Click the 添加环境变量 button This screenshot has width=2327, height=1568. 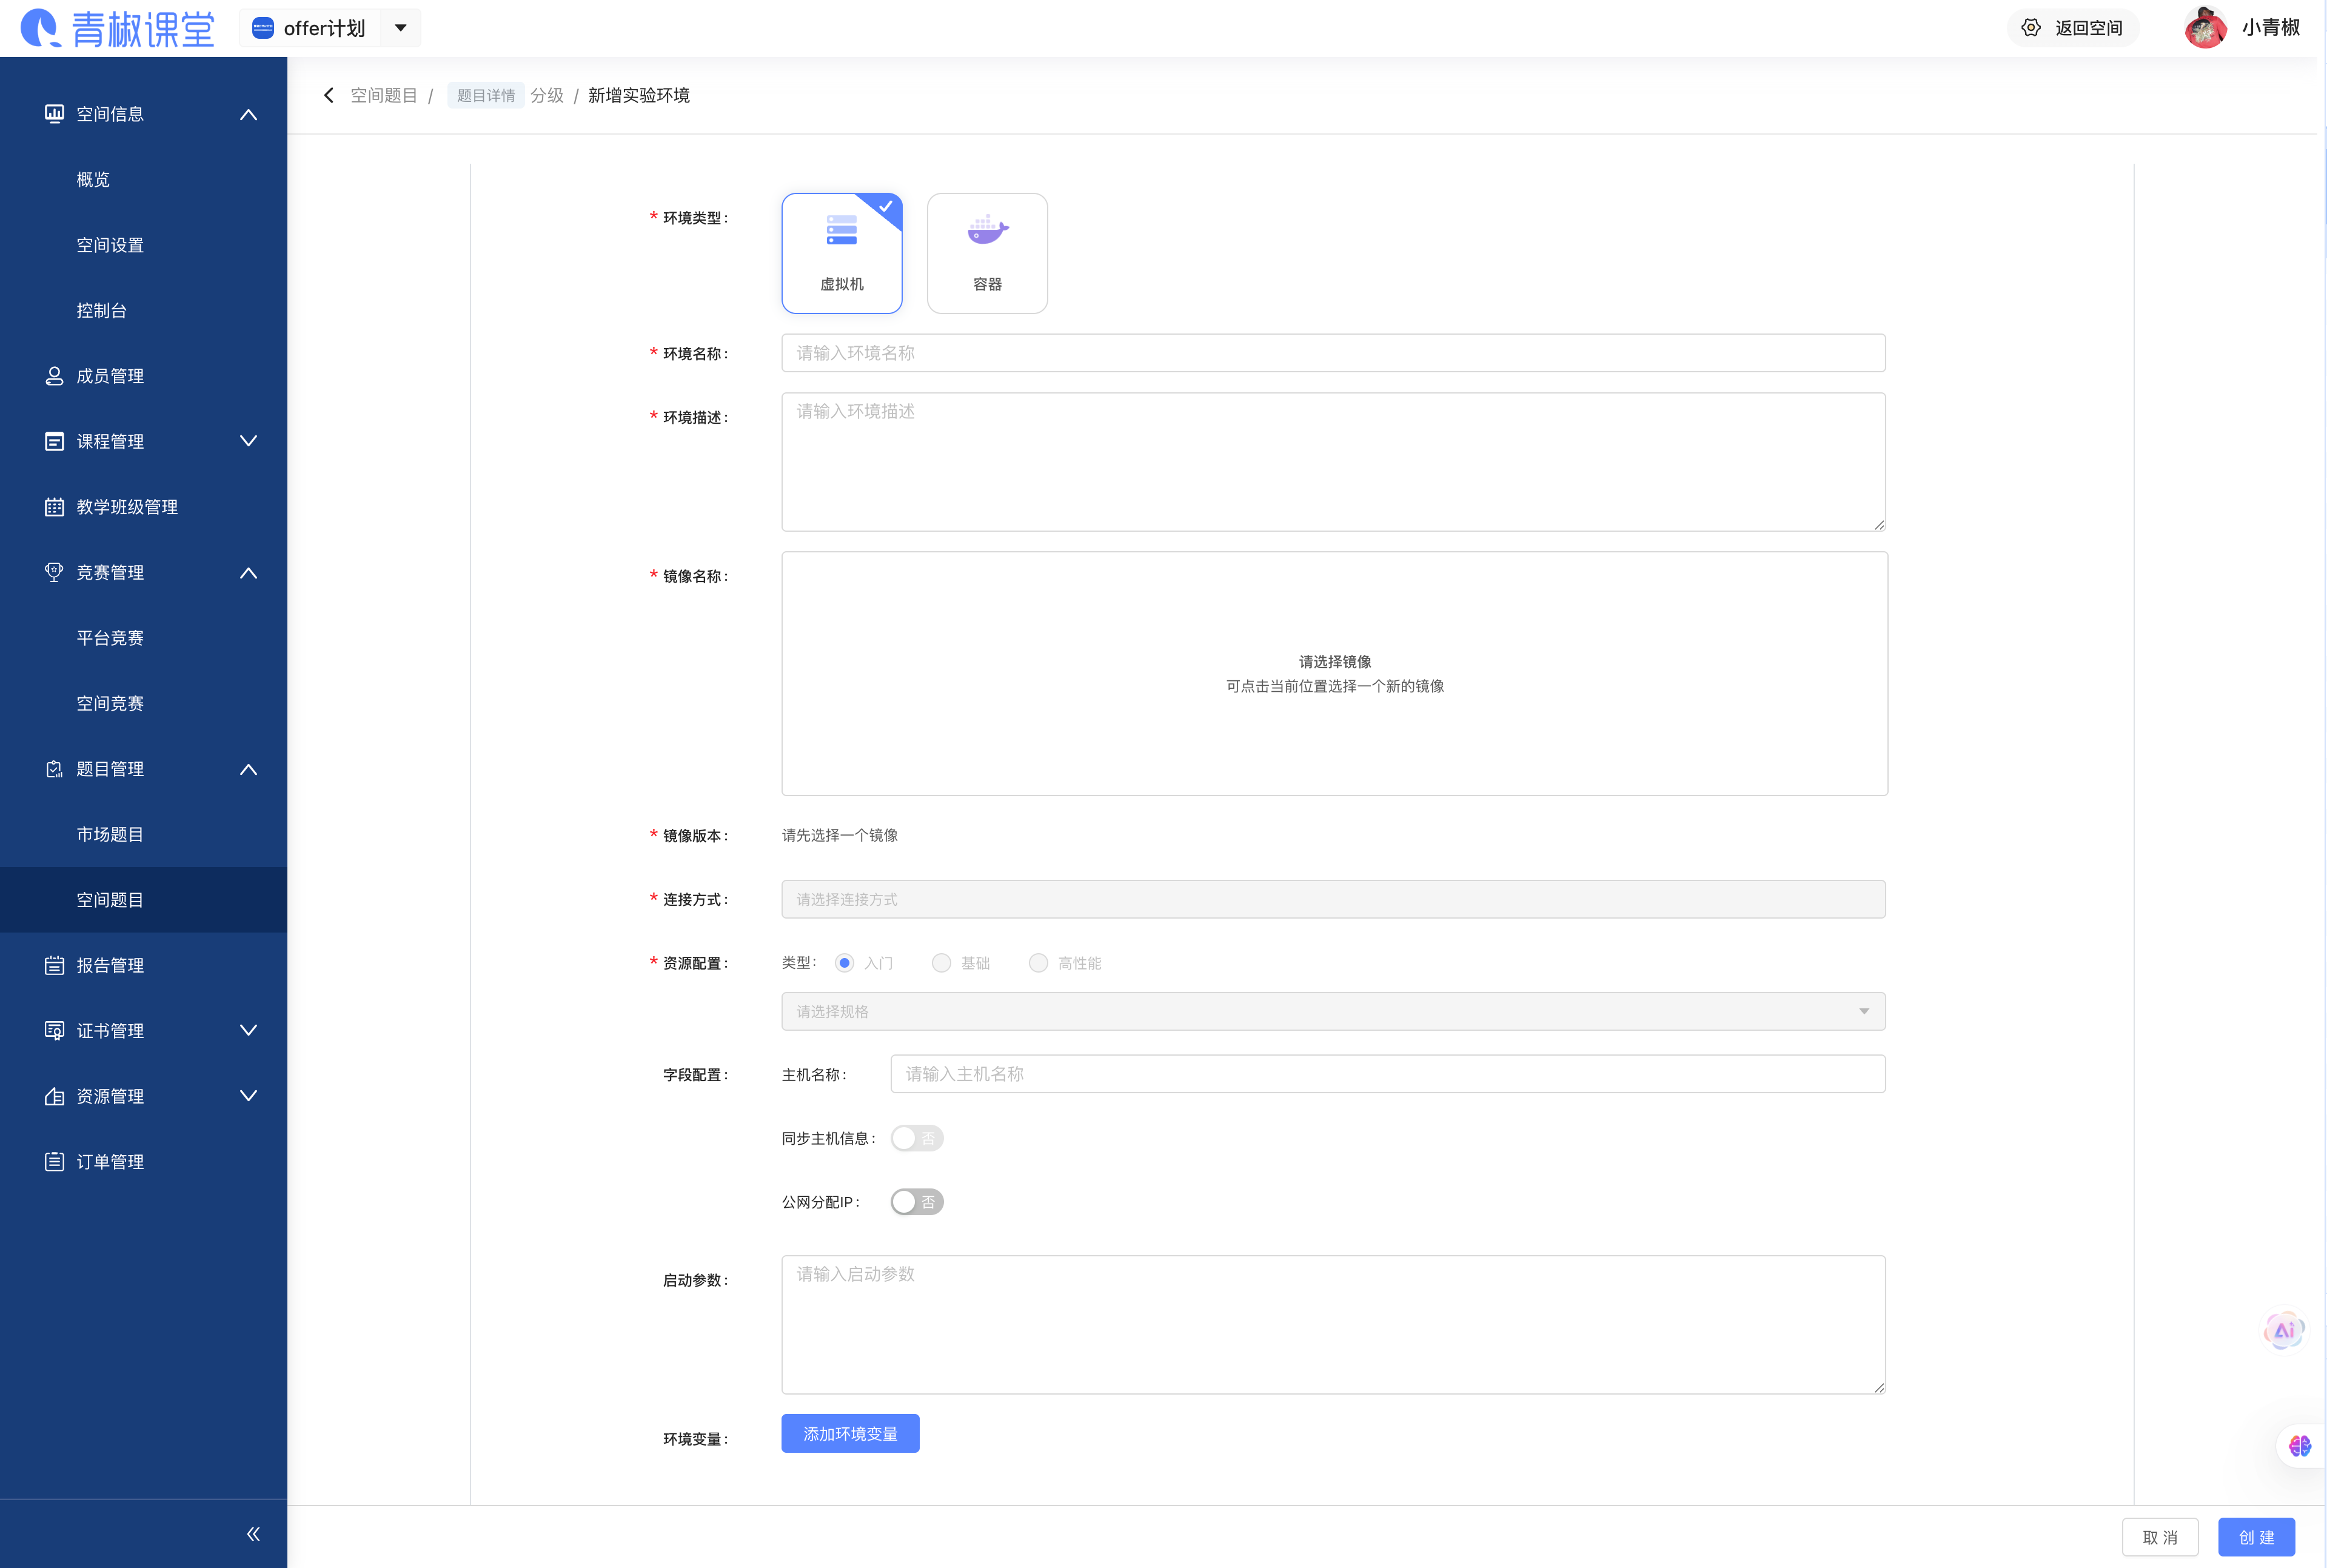[850, 1433]
